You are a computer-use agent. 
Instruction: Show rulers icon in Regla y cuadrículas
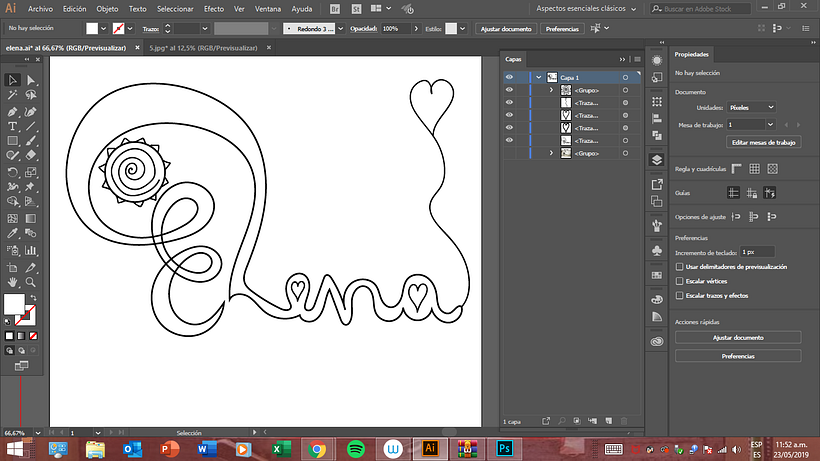click(736, 168)
